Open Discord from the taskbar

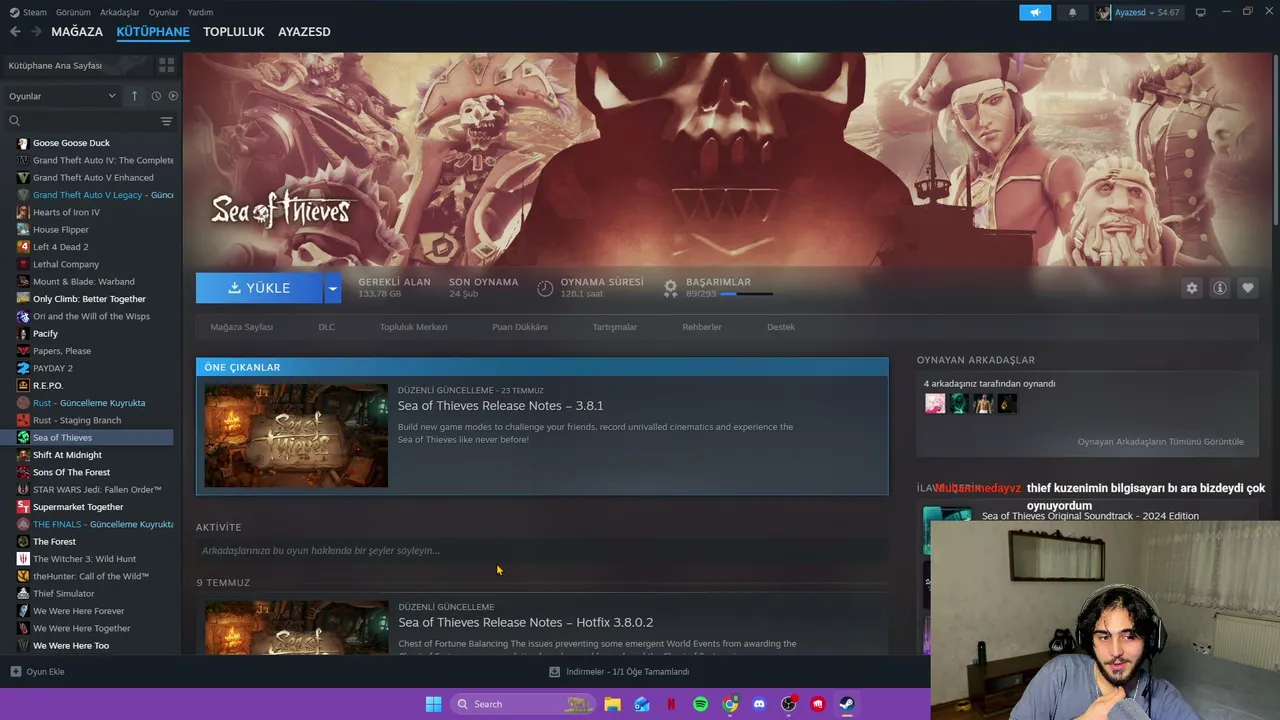pyautogui.click(x=759, y=704)
